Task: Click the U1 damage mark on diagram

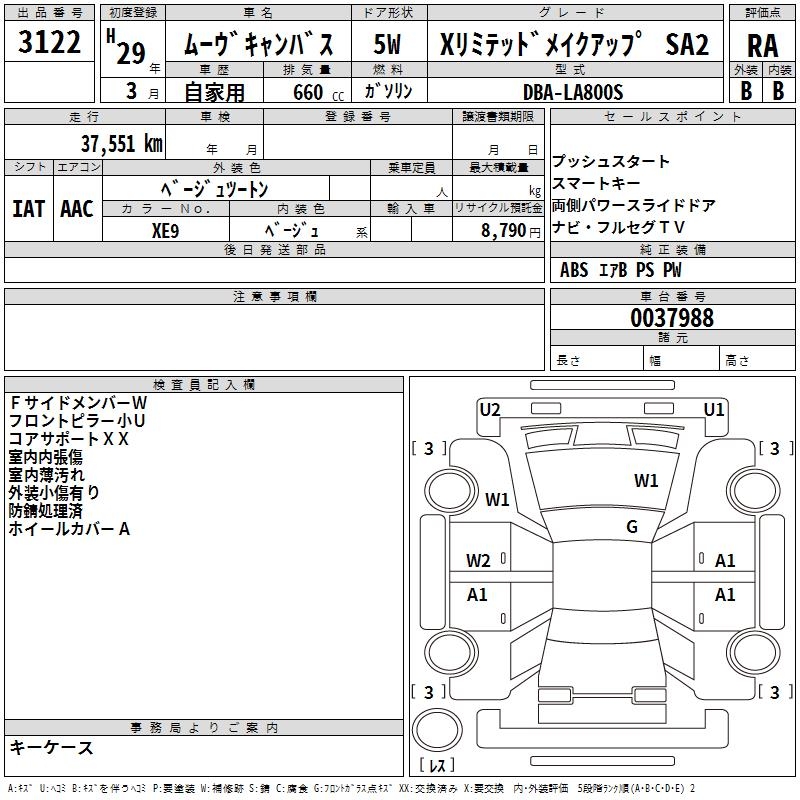Action: 714,409
